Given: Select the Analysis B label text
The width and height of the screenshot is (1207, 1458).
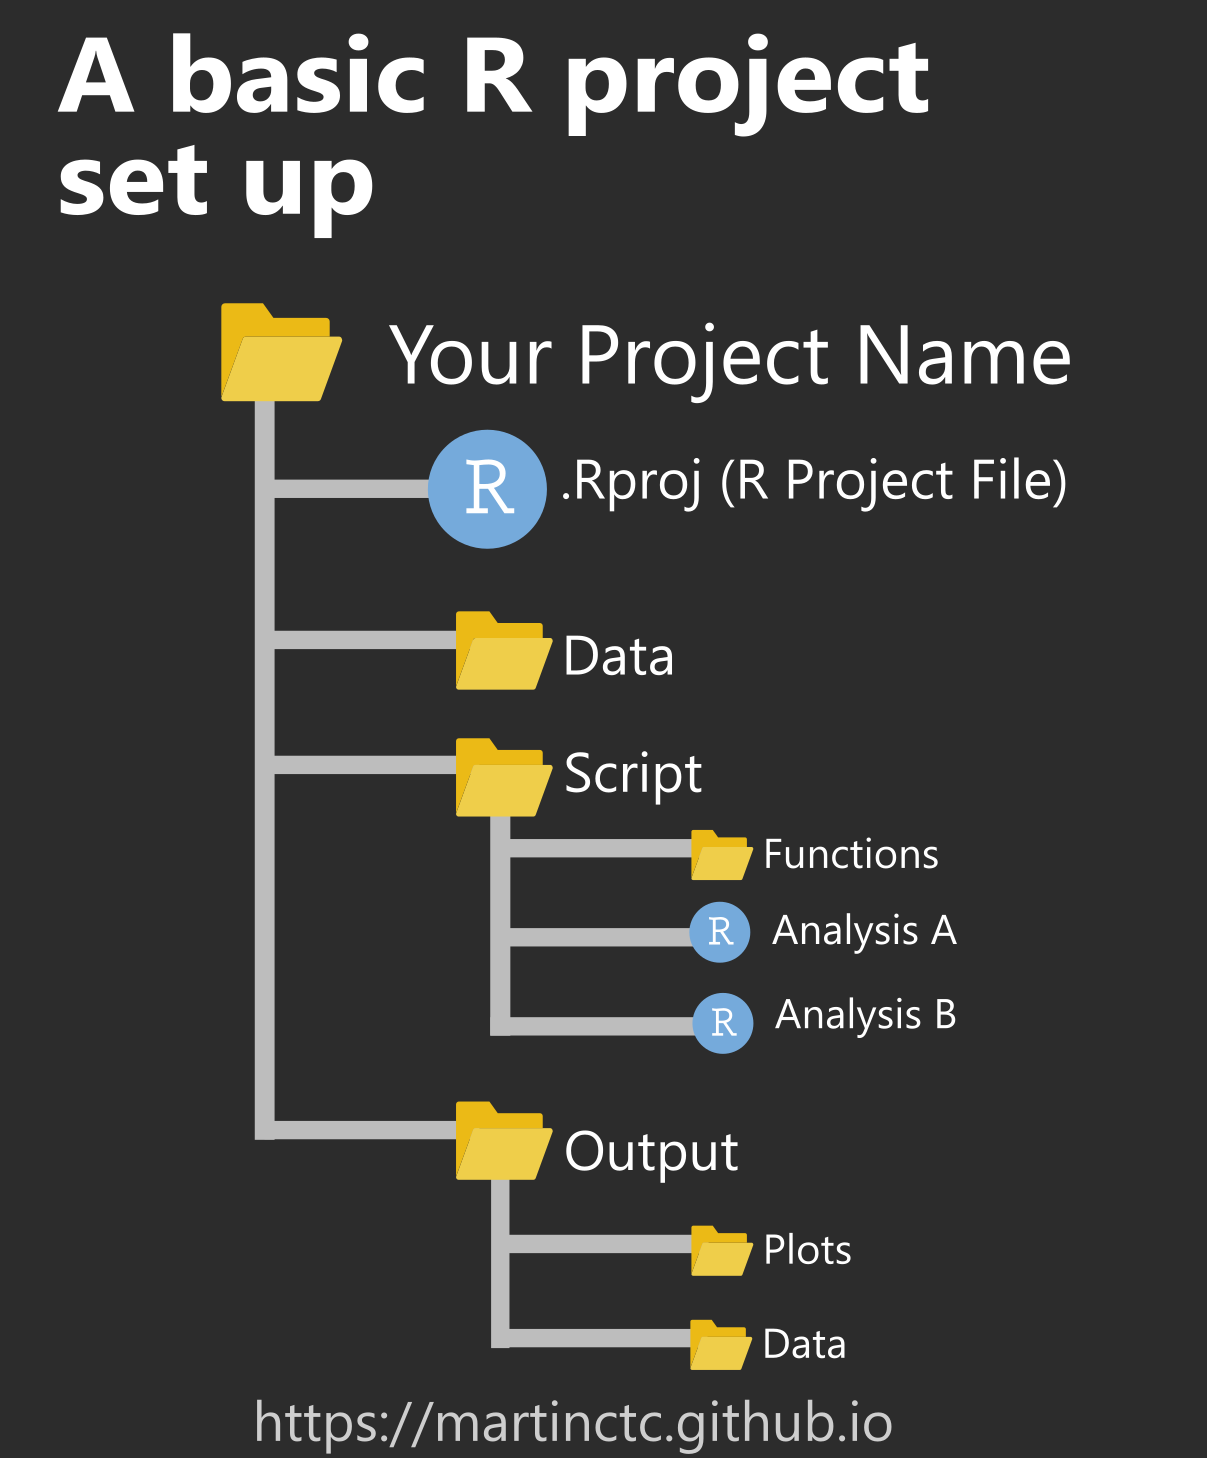Looking at the screenshot, I should pos(866,1015).
